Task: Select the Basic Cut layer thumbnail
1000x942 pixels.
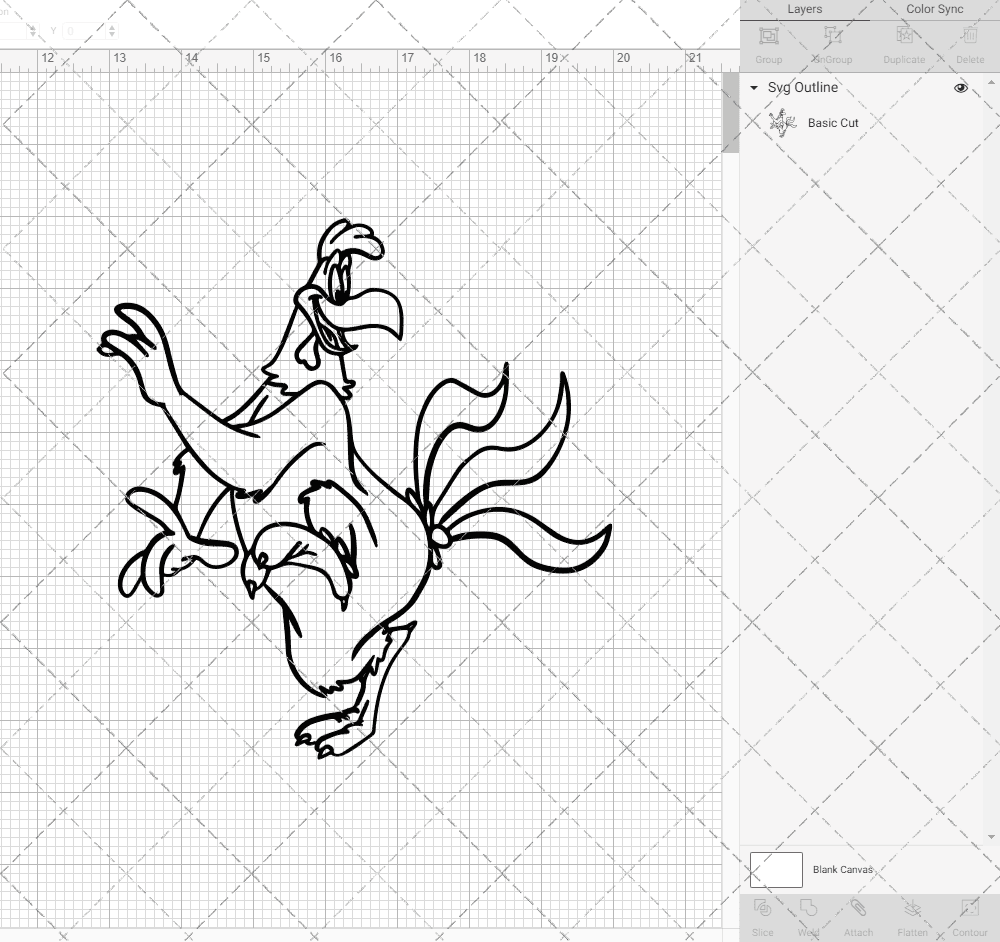Action: 783,123
